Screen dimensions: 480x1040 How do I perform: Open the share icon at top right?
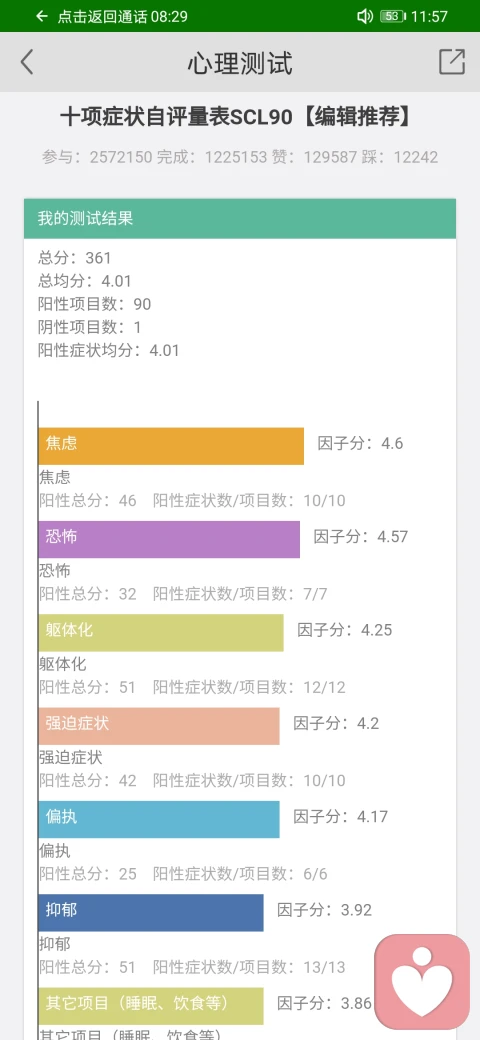pos(452,62)
